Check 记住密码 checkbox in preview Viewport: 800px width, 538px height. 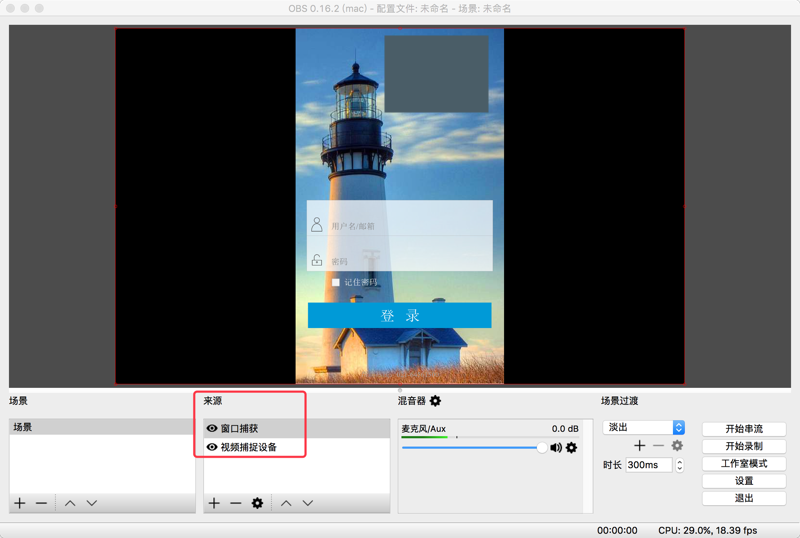(336, 282)
